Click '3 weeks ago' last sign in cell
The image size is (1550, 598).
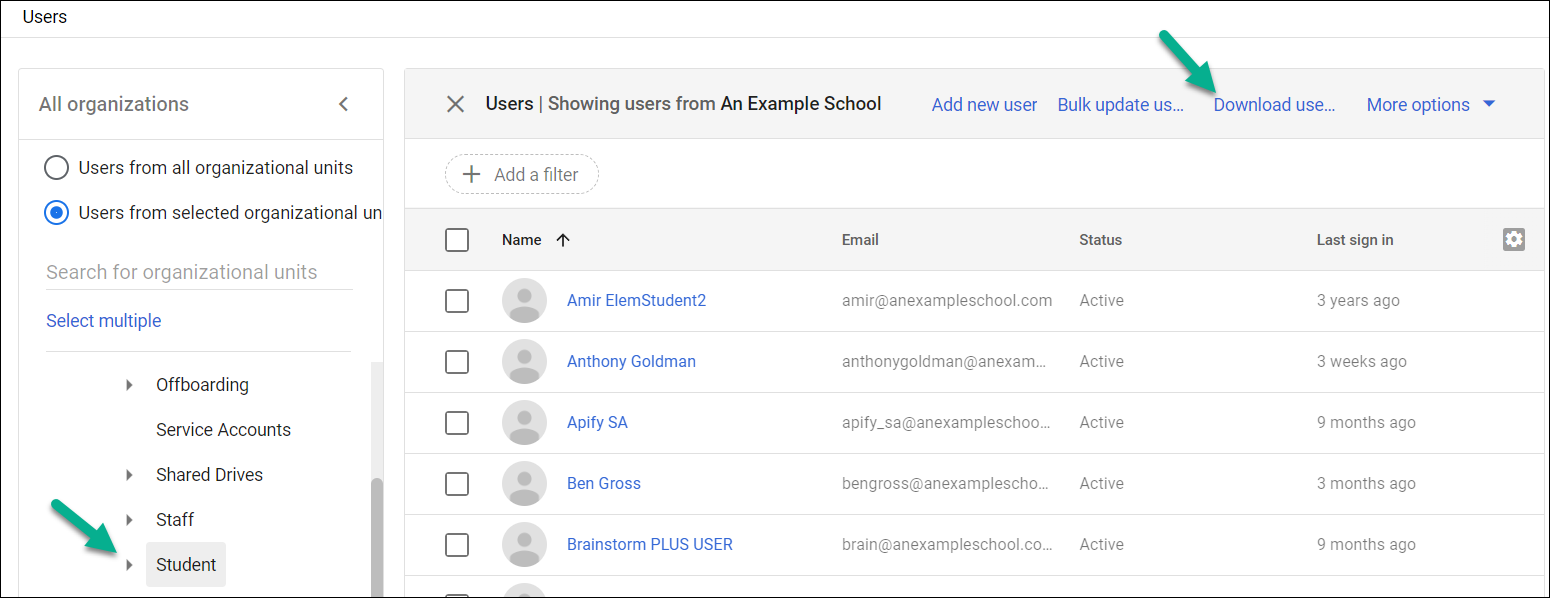1361,361
